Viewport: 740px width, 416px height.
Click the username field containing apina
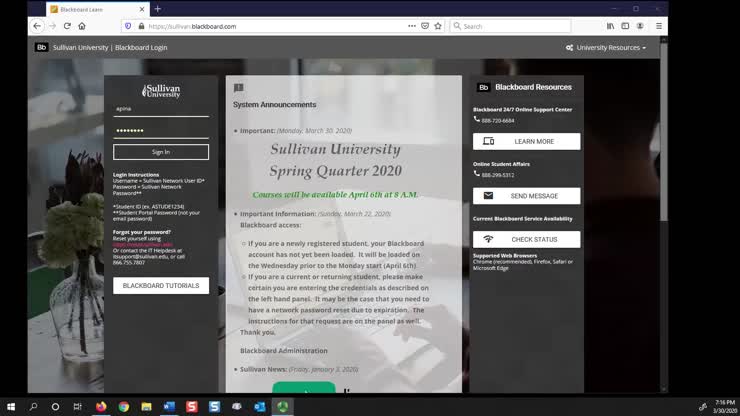161,109
